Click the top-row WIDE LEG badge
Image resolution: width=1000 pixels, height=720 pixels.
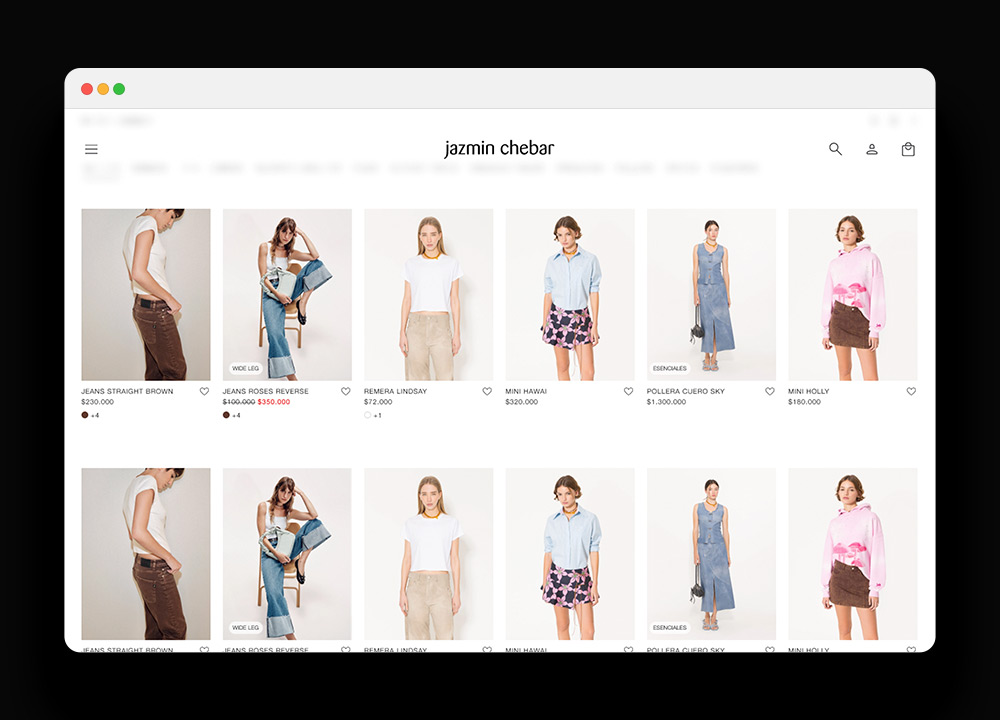point(246,369)
